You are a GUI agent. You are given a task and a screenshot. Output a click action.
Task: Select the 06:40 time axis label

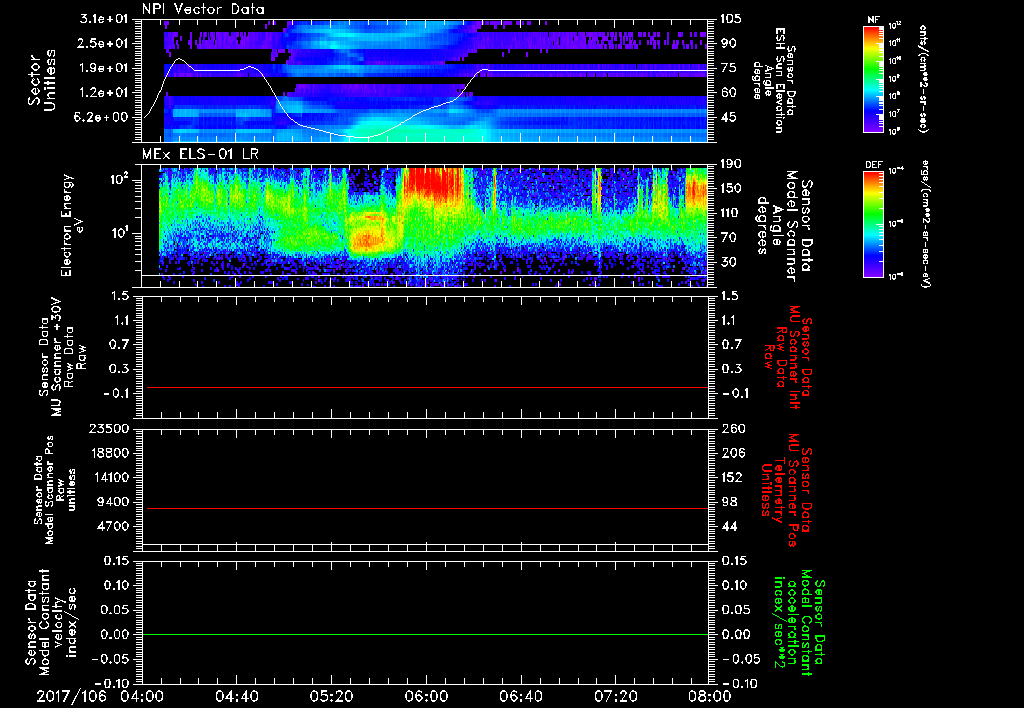[x=520, y=696]
